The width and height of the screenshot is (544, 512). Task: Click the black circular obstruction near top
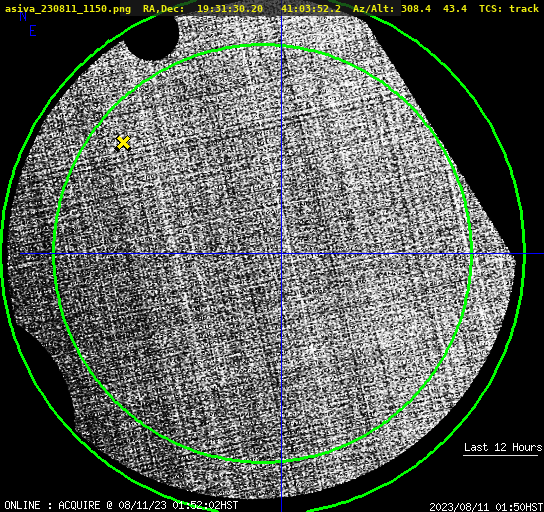(152, 38)
